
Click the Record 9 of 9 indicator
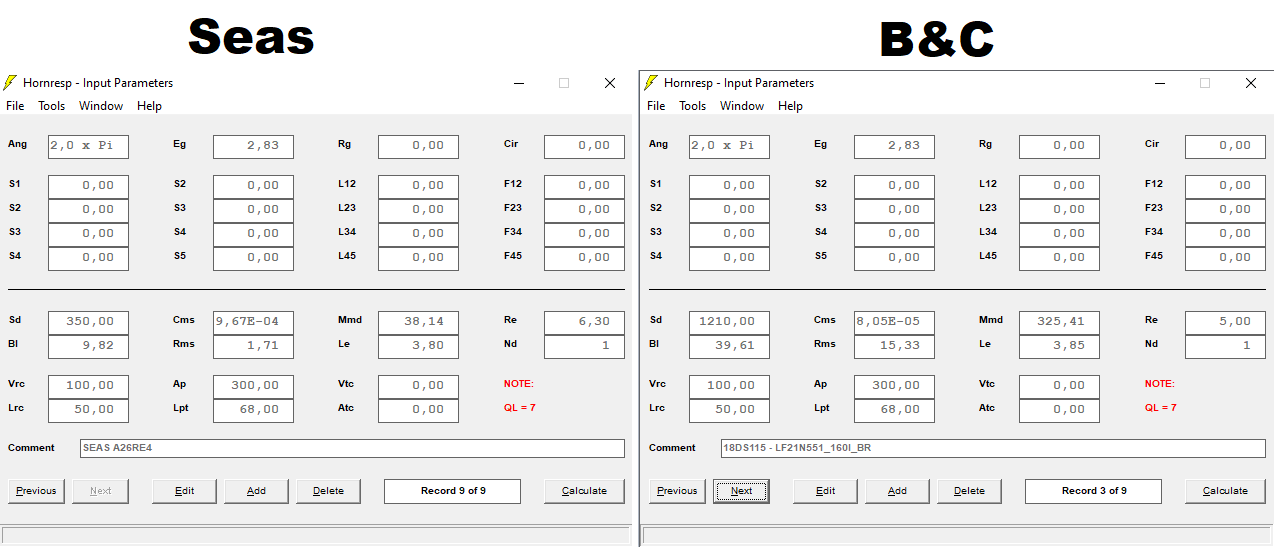[452, 491]
